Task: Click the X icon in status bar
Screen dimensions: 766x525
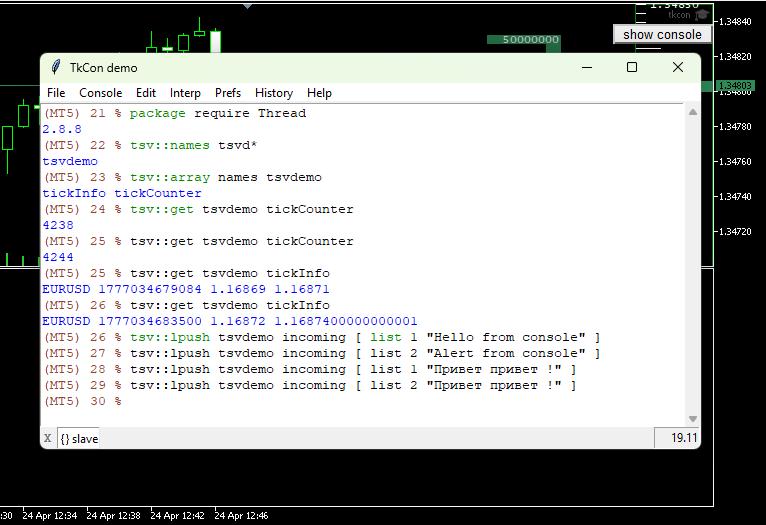Action: (47, 438)
